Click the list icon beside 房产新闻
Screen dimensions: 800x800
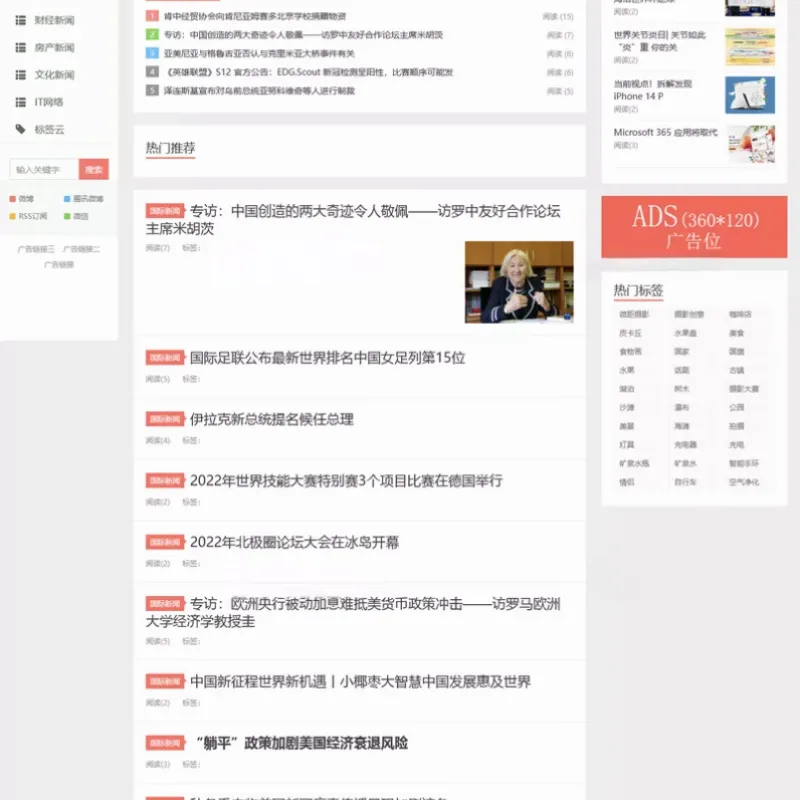click(x=20, y=47)
